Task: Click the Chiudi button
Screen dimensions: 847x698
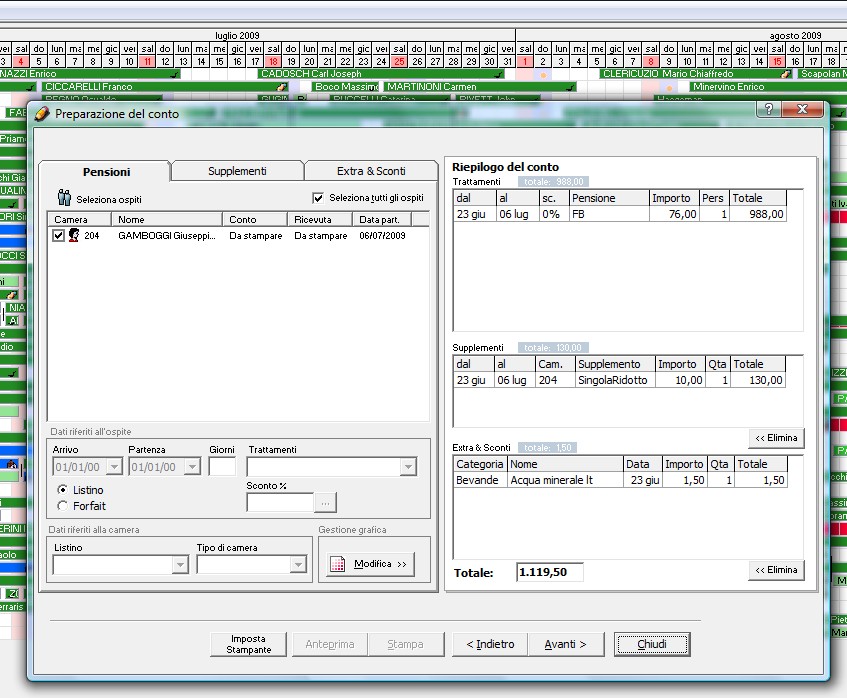Action: click(652, 644)
